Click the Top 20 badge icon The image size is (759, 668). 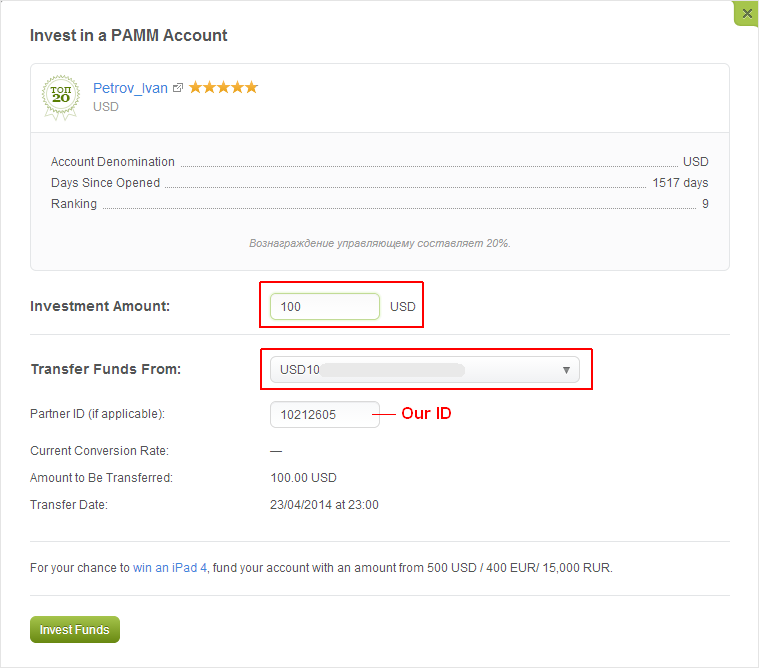[x=61, y=97]
